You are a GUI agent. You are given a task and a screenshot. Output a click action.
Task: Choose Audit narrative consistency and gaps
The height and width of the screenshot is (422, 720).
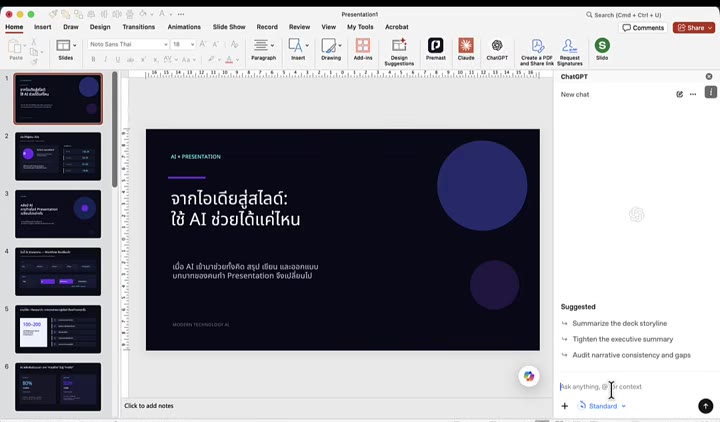631,355
